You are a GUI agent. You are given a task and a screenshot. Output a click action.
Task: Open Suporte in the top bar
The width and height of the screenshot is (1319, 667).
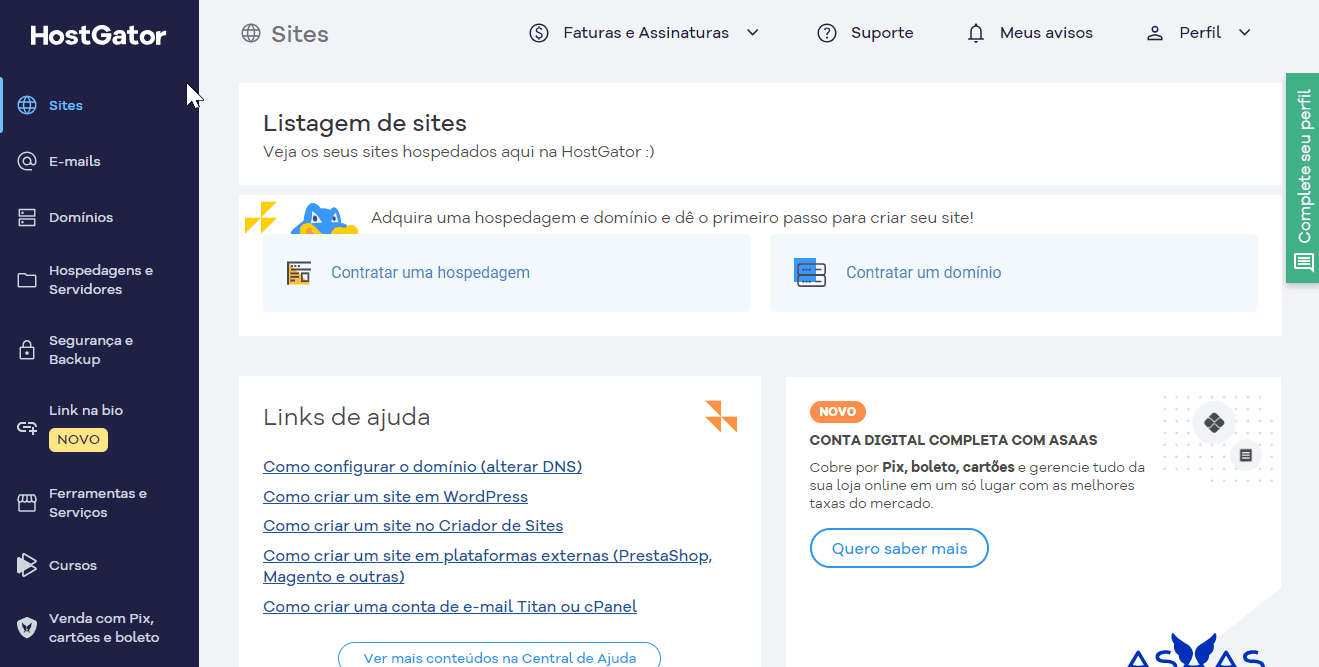(x=865, y=33)
